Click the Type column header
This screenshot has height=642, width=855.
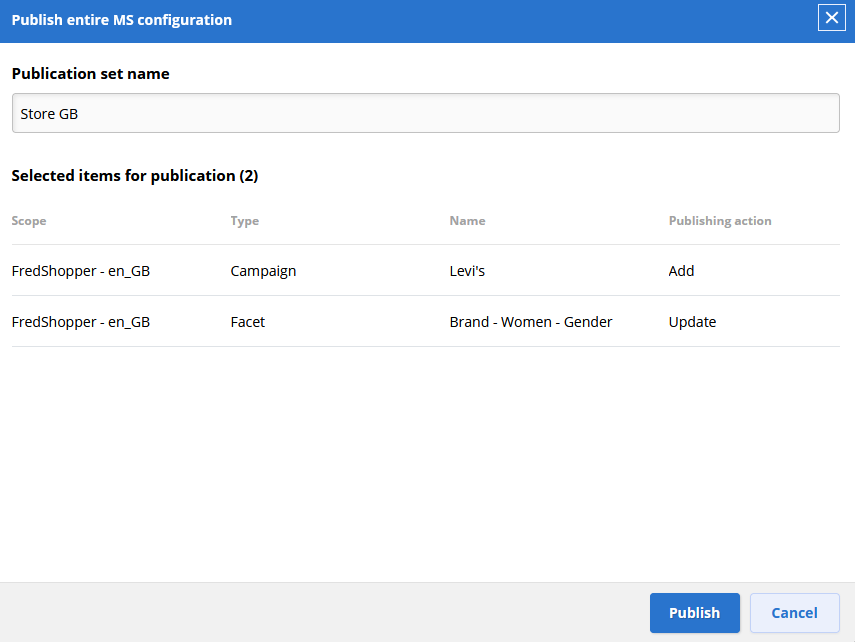[x=245, y=221]
